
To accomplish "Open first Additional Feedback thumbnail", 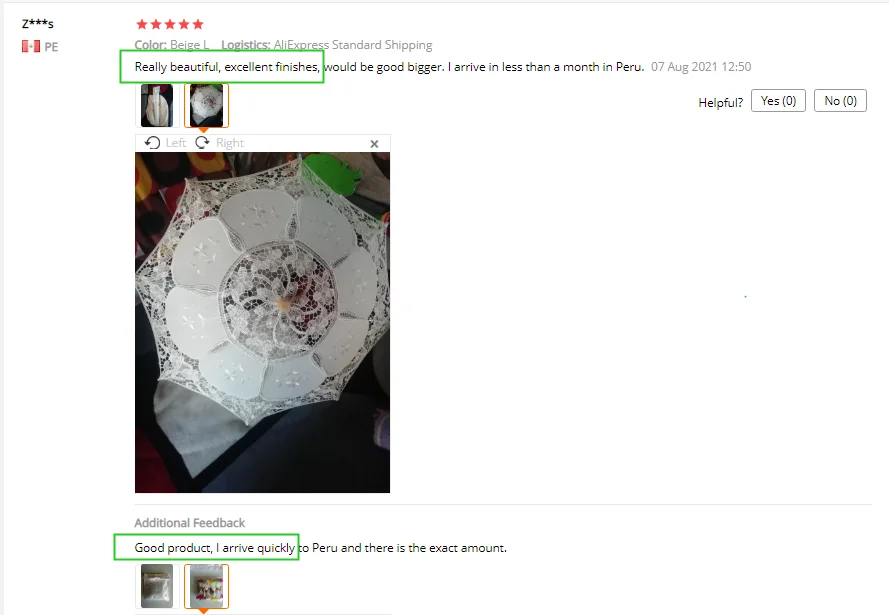I will [x=157, y=586].
